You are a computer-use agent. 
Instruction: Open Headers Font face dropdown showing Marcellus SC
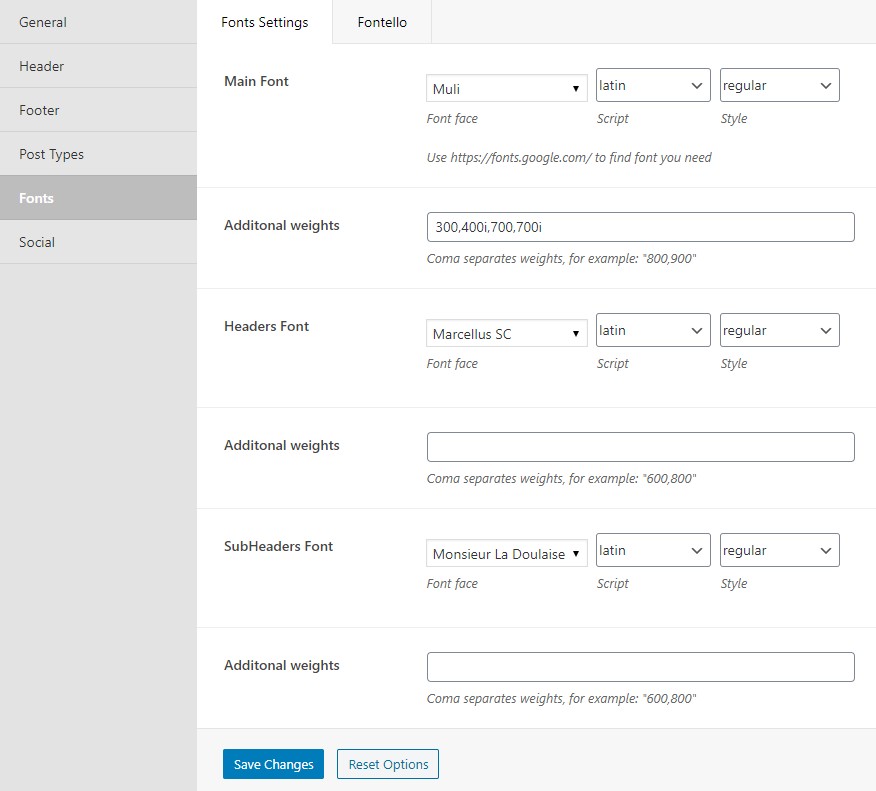[x=507, y=333]
